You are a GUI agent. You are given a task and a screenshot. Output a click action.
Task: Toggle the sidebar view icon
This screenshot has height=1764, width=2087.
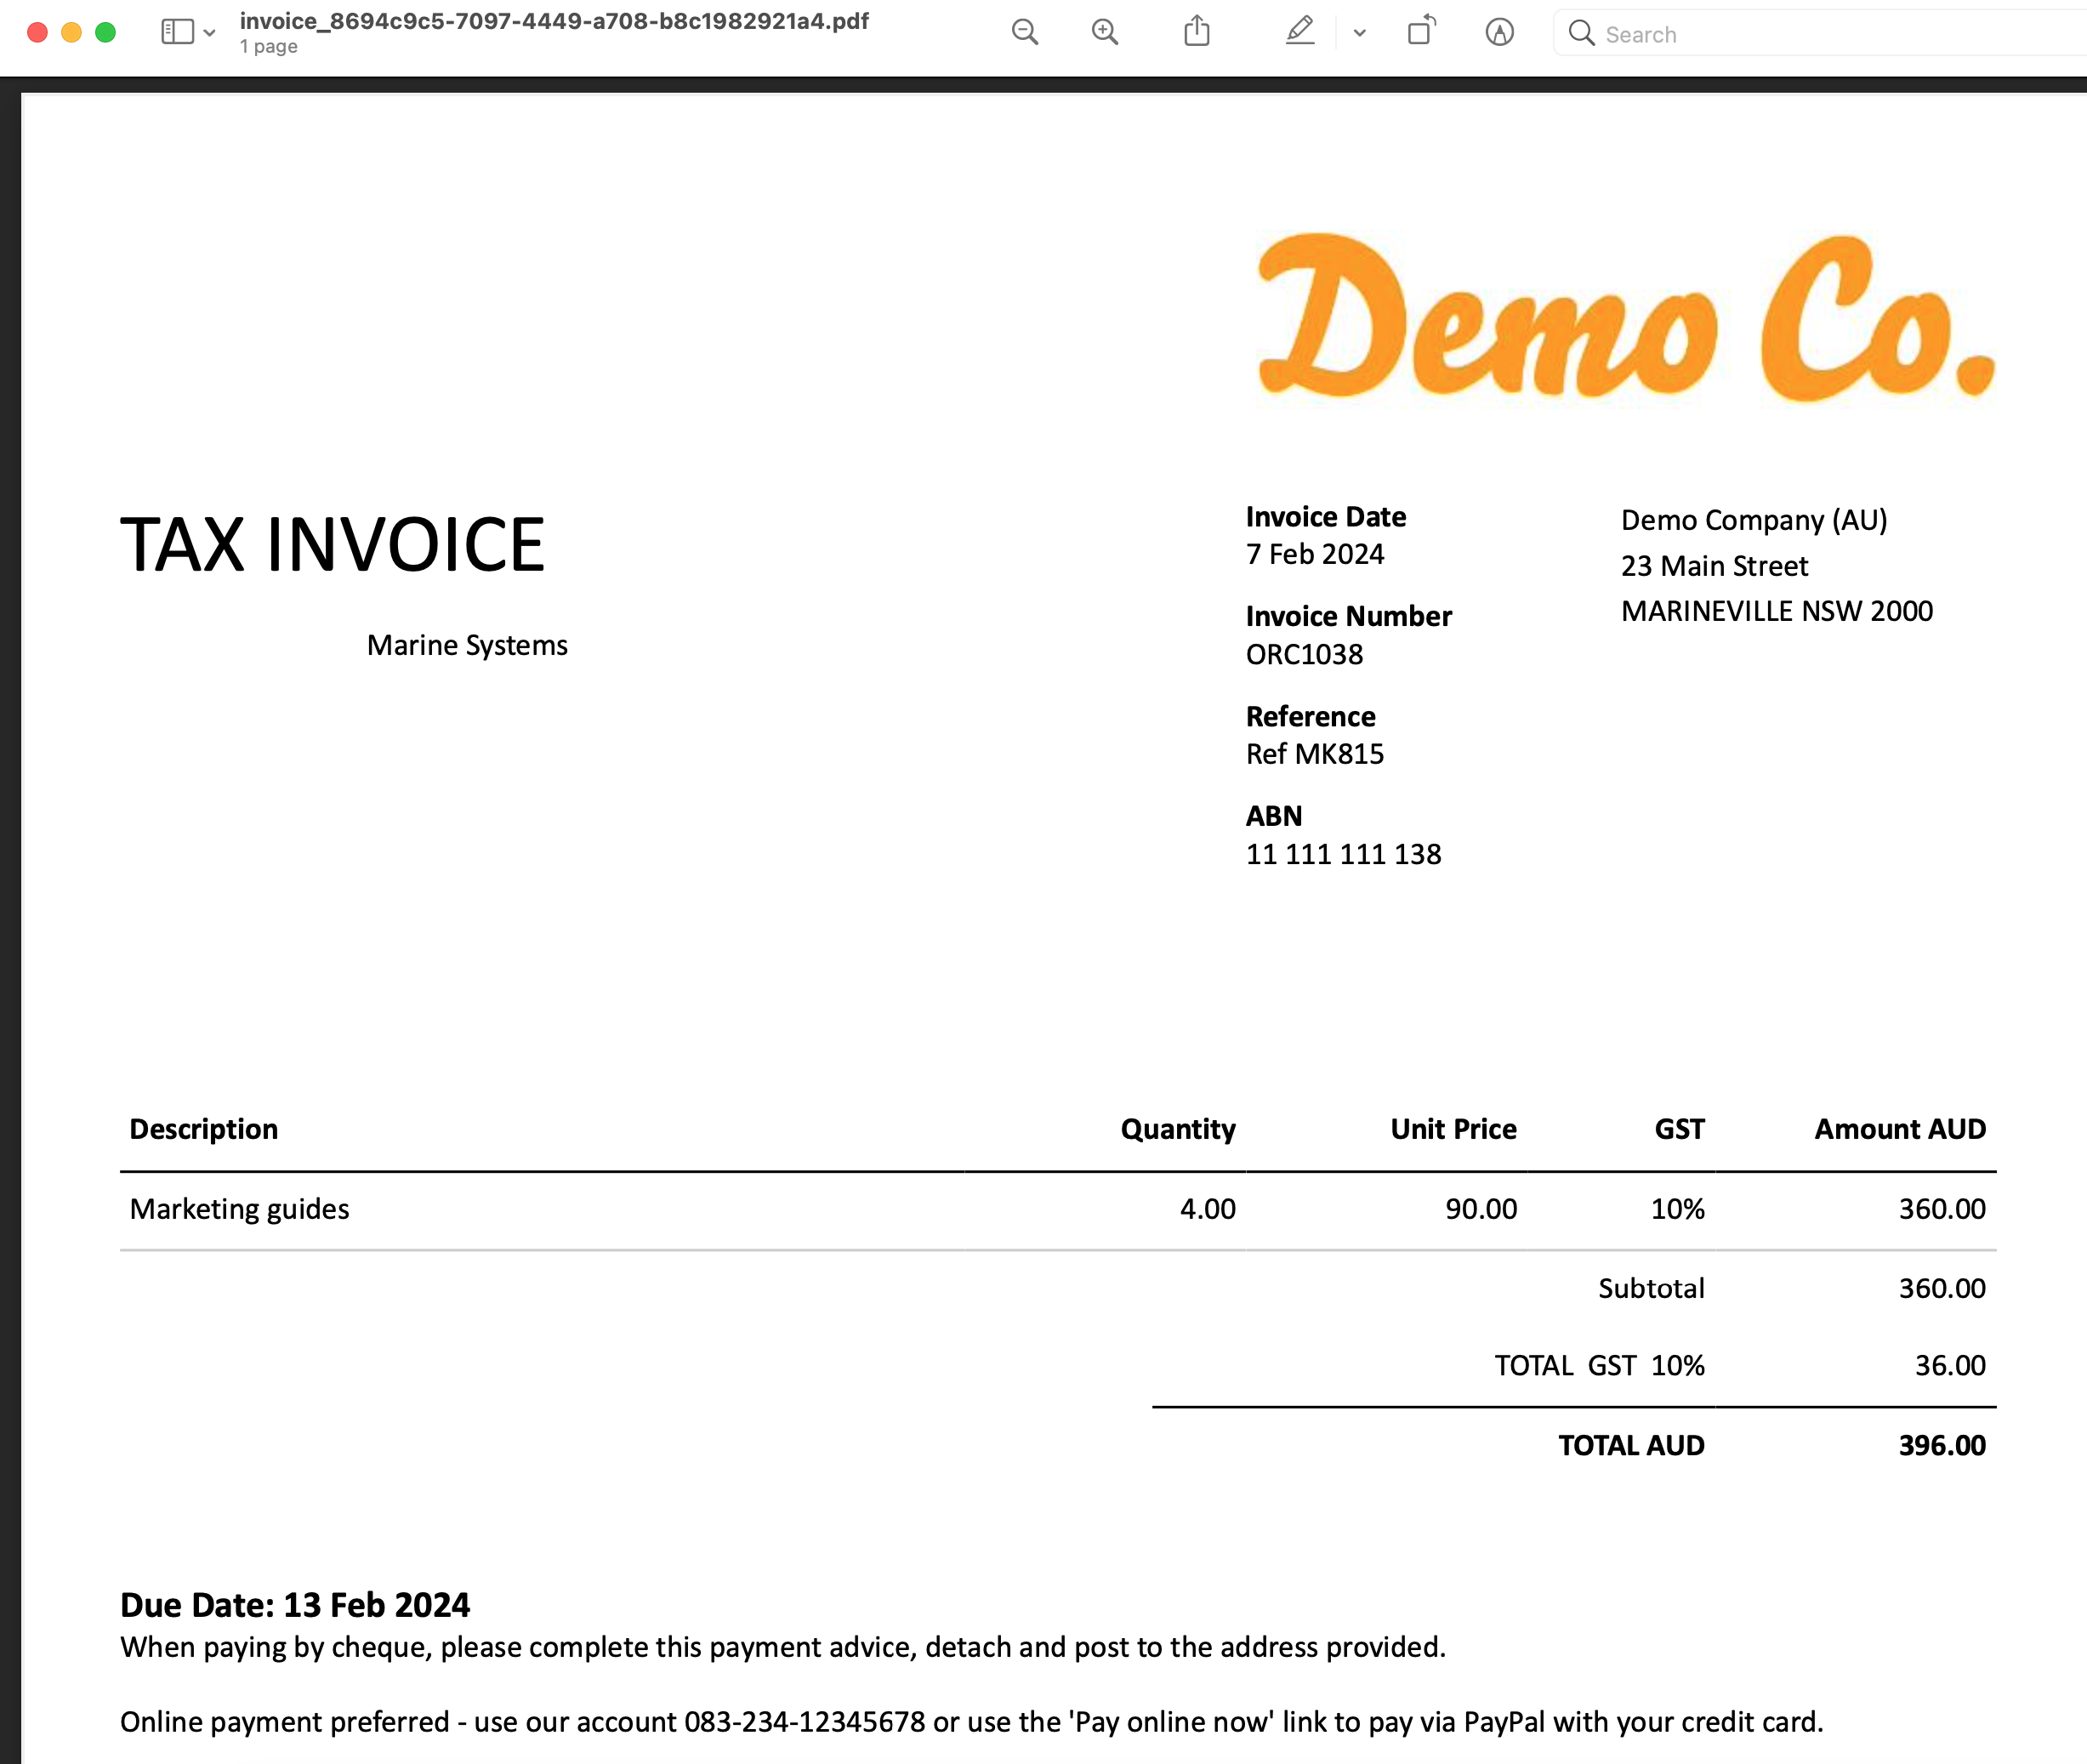[177, 32]
